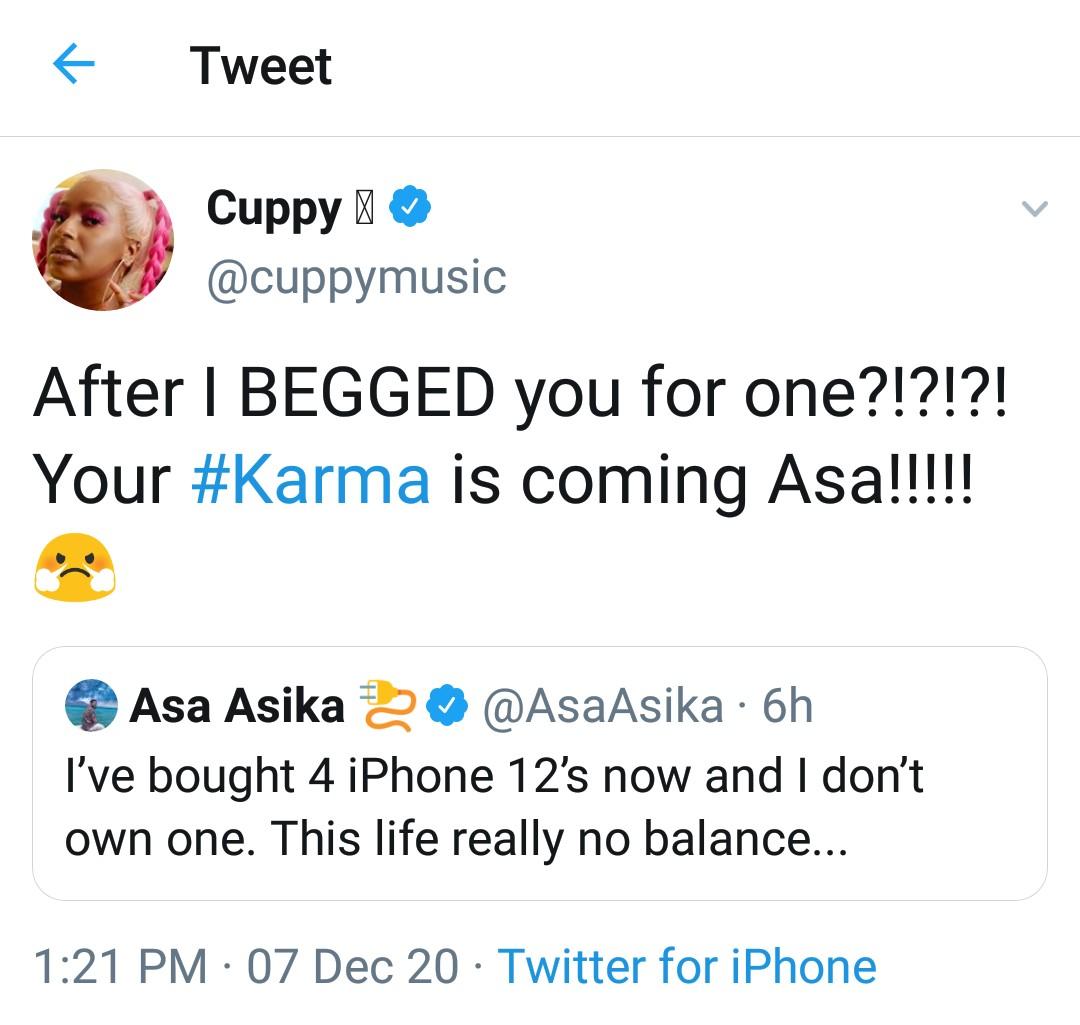
Task: Click Cuppy's blue verified badge
Action: tap(410, 208)
